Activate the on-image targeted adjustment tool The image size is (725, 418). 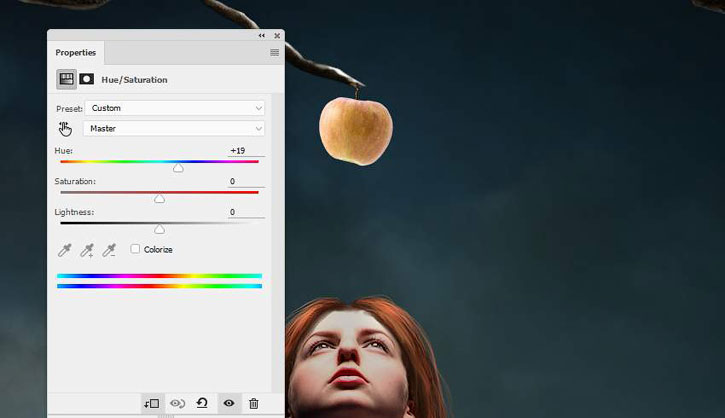65,129
